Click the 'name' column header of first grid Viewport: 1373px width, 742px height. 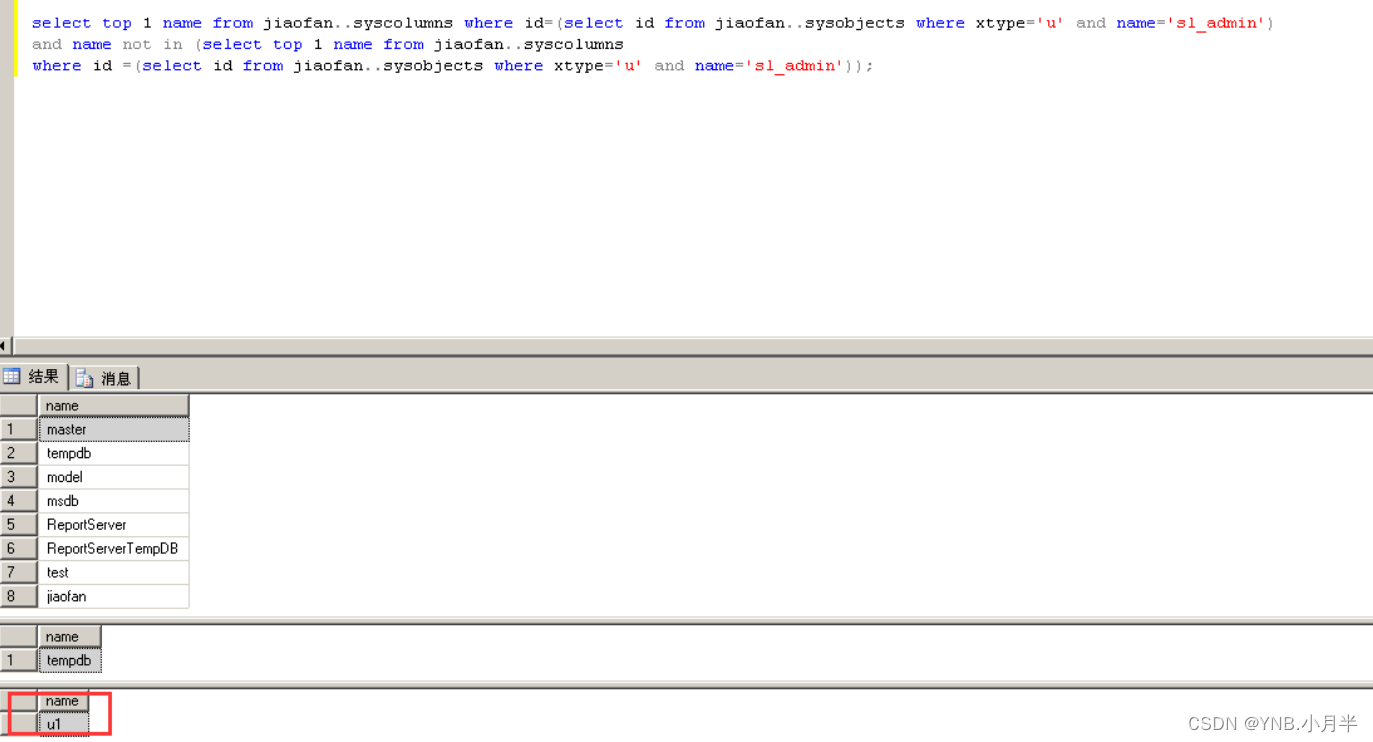pos(113,406)
